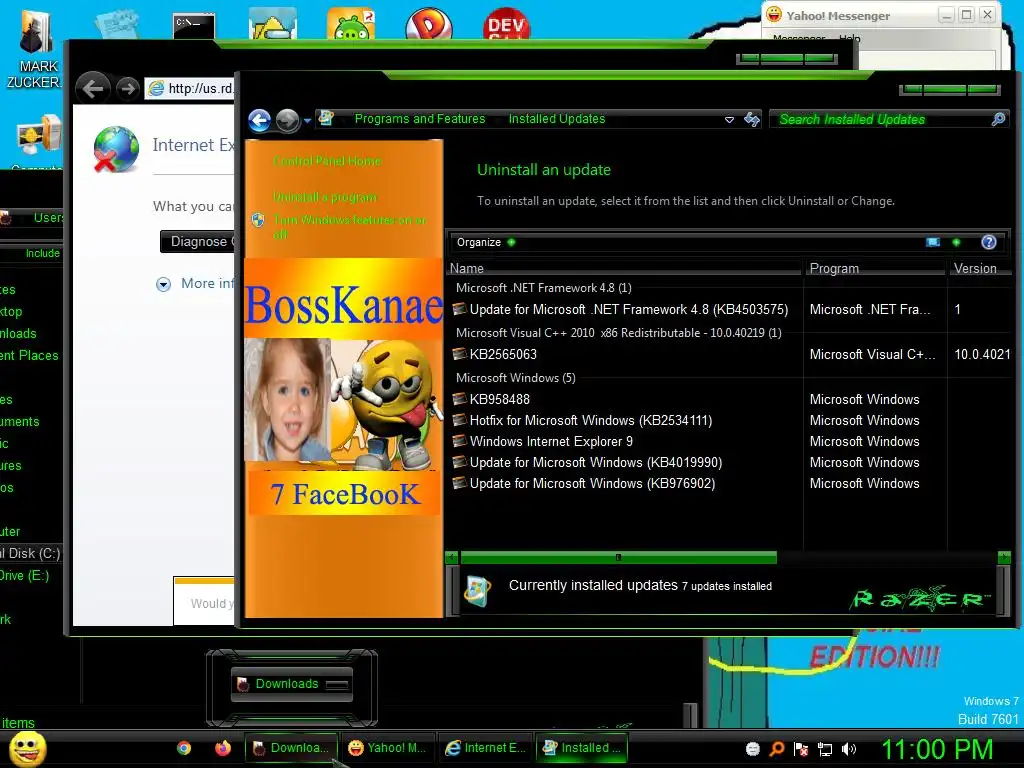Click the Diagnose button in Internet Explorer

pos(199,242)
